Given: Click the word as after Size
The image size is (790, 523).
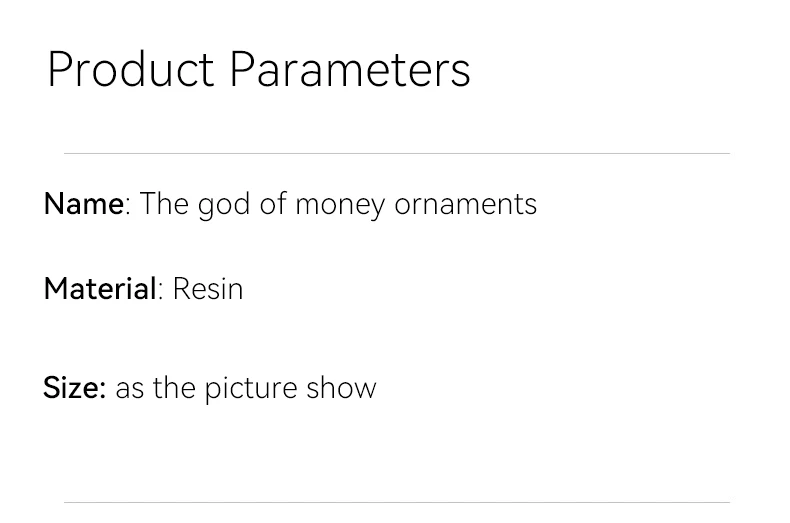Looking at the screenshot, I should [x=129, y=389].
